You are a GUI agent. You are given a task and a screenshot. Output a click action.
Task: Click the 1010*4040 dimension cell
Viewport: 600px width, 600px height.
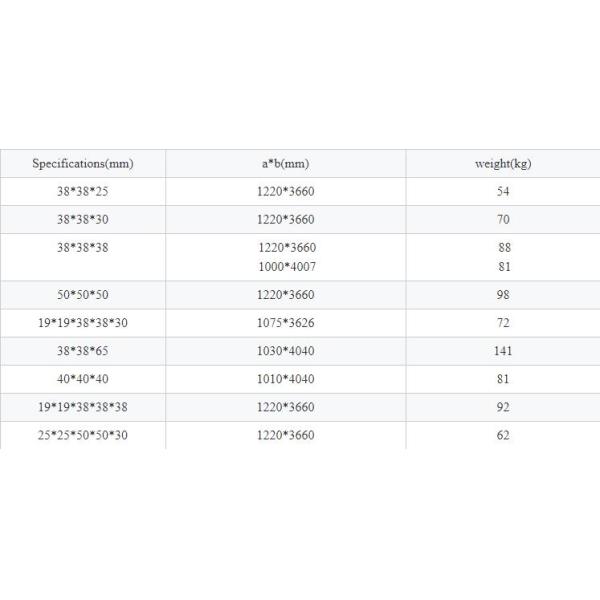[286, 379]
